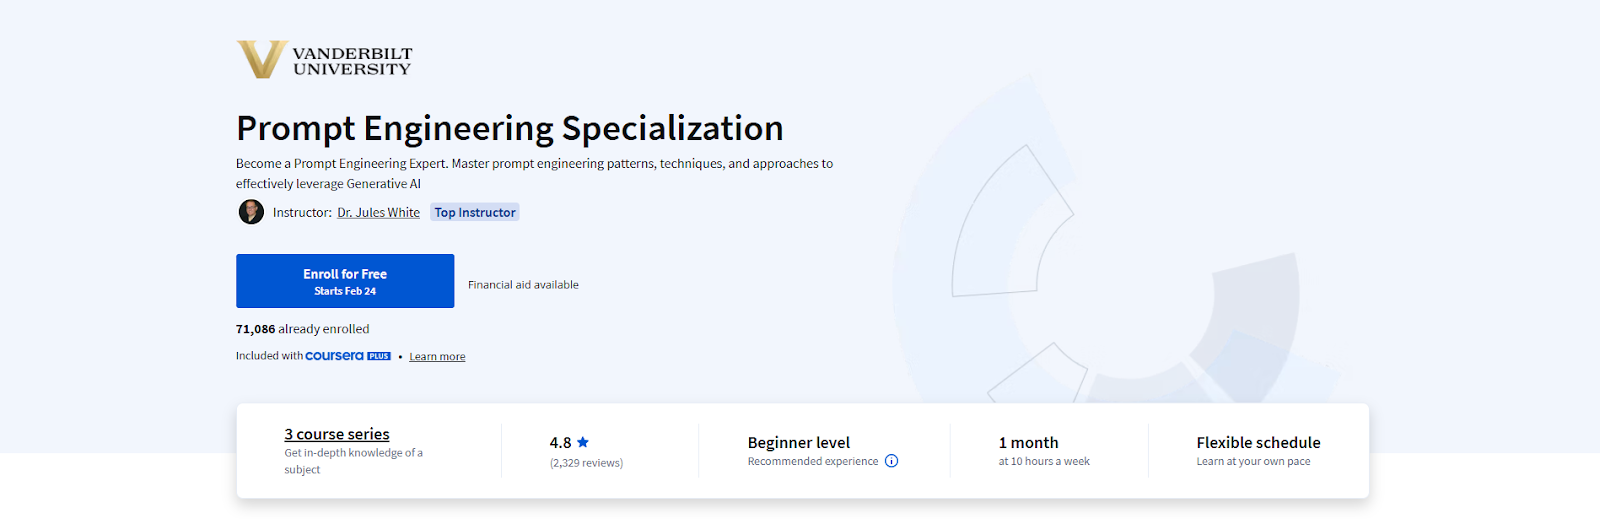Click the Coursera Plus logo
This screenshot has height=519, width=1600.
point(348,356)
